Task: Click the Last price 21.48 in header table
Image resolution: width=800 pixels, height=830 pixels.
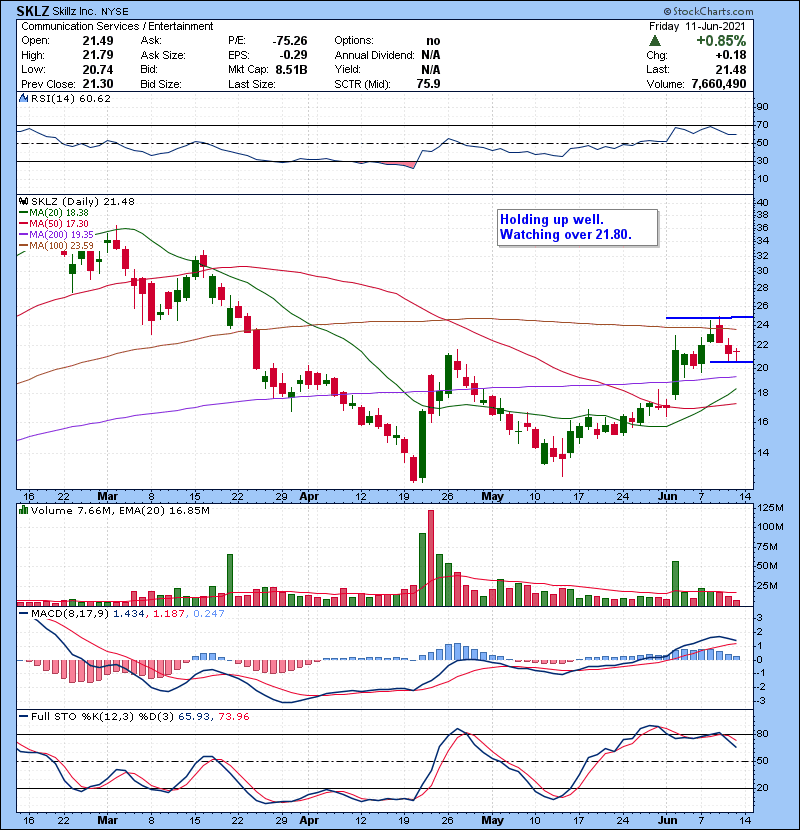Action: 731,70
